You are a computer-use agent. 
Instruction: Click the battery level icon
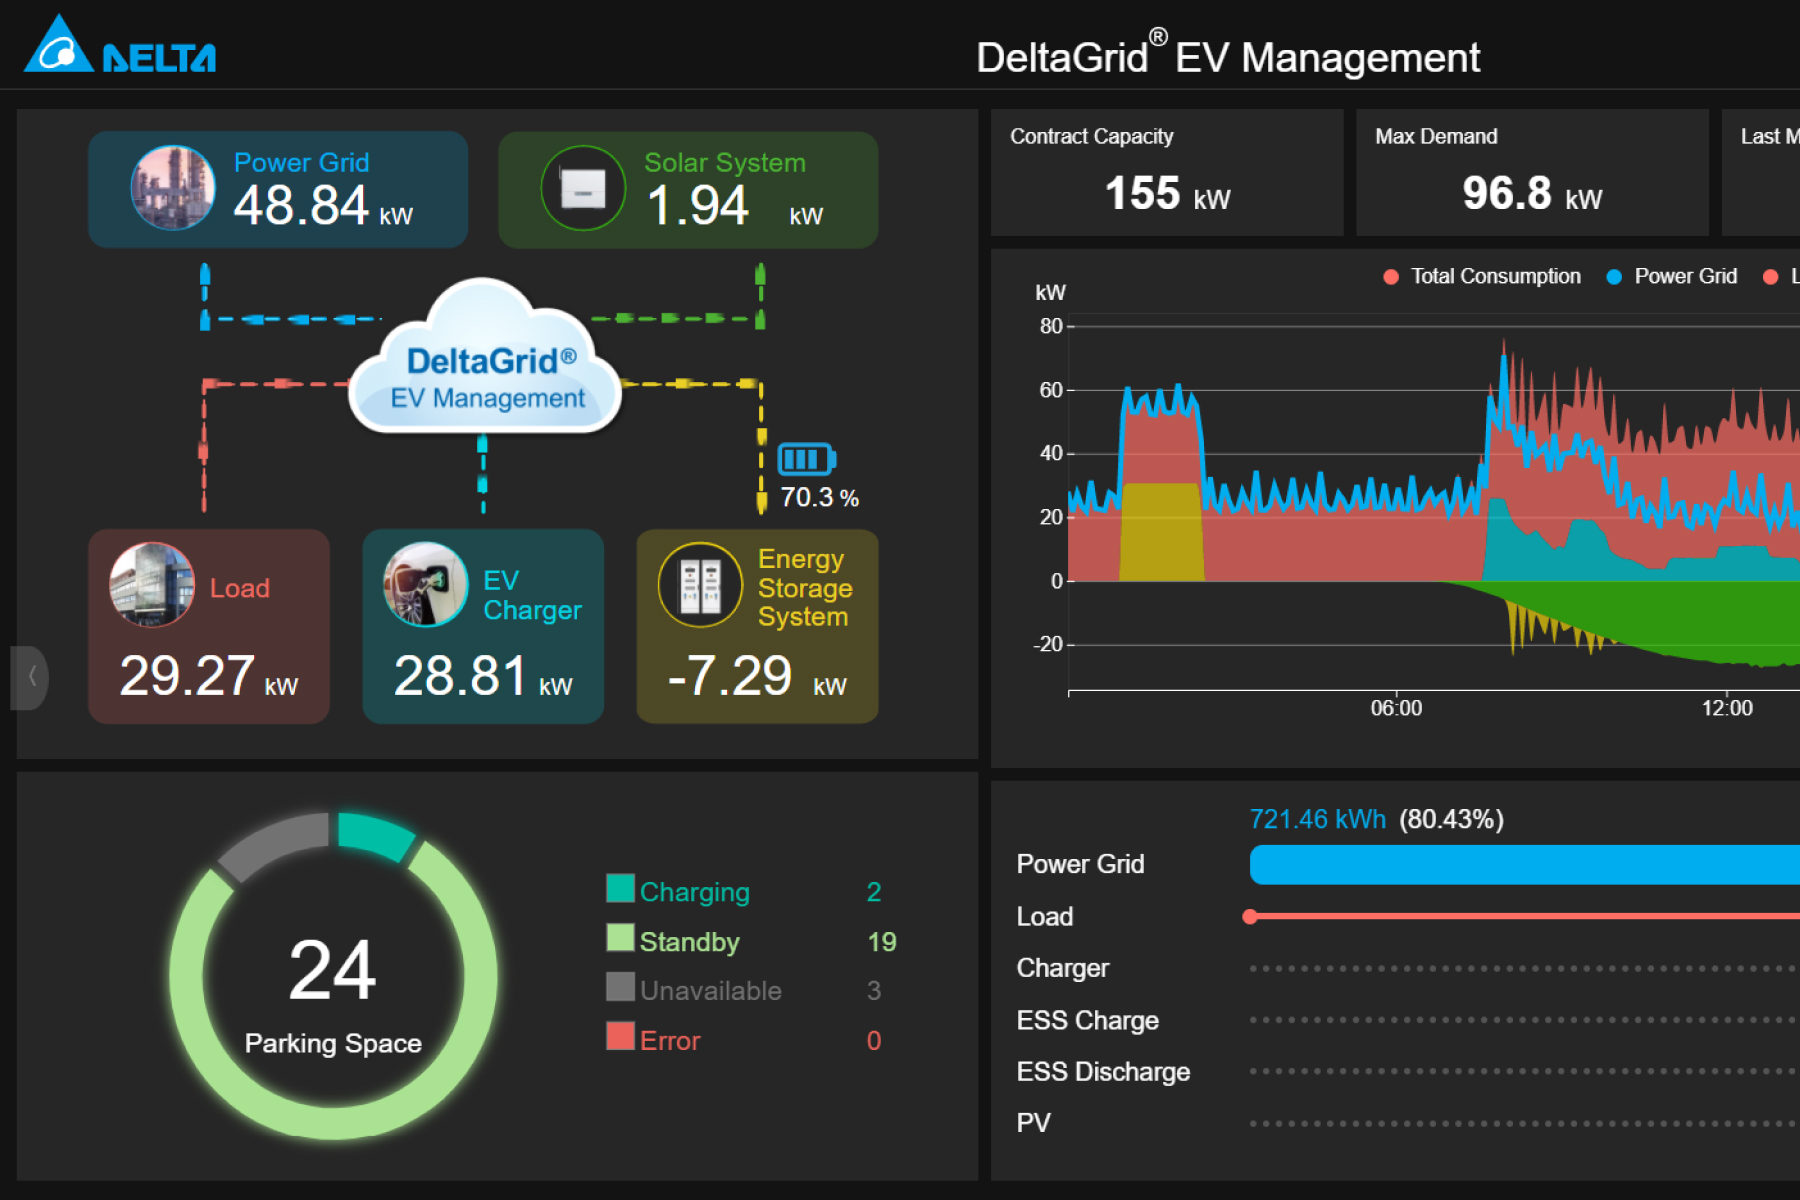click(x=806, y=459)
